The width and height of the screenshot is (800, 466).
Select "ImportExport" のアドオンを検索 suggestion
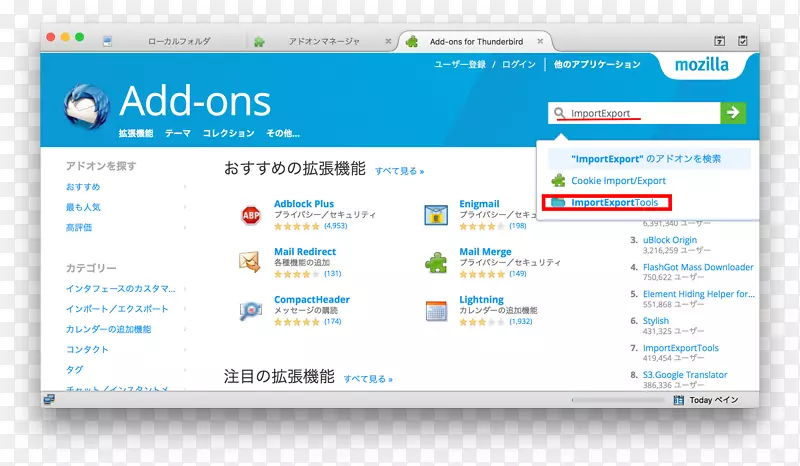(649, 159)
